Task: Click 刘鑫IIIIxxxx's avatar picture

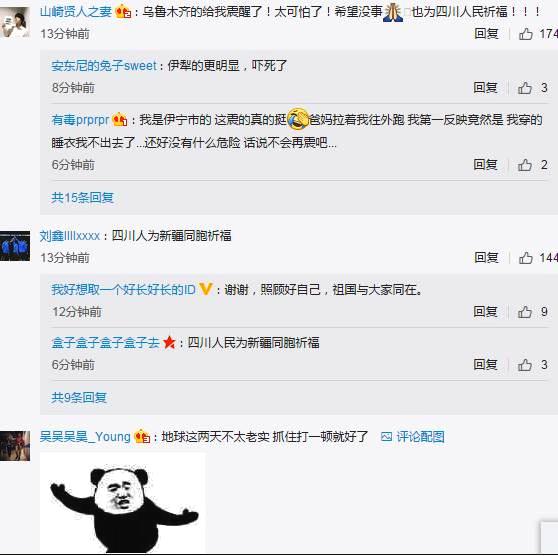Action: point(15,246)
